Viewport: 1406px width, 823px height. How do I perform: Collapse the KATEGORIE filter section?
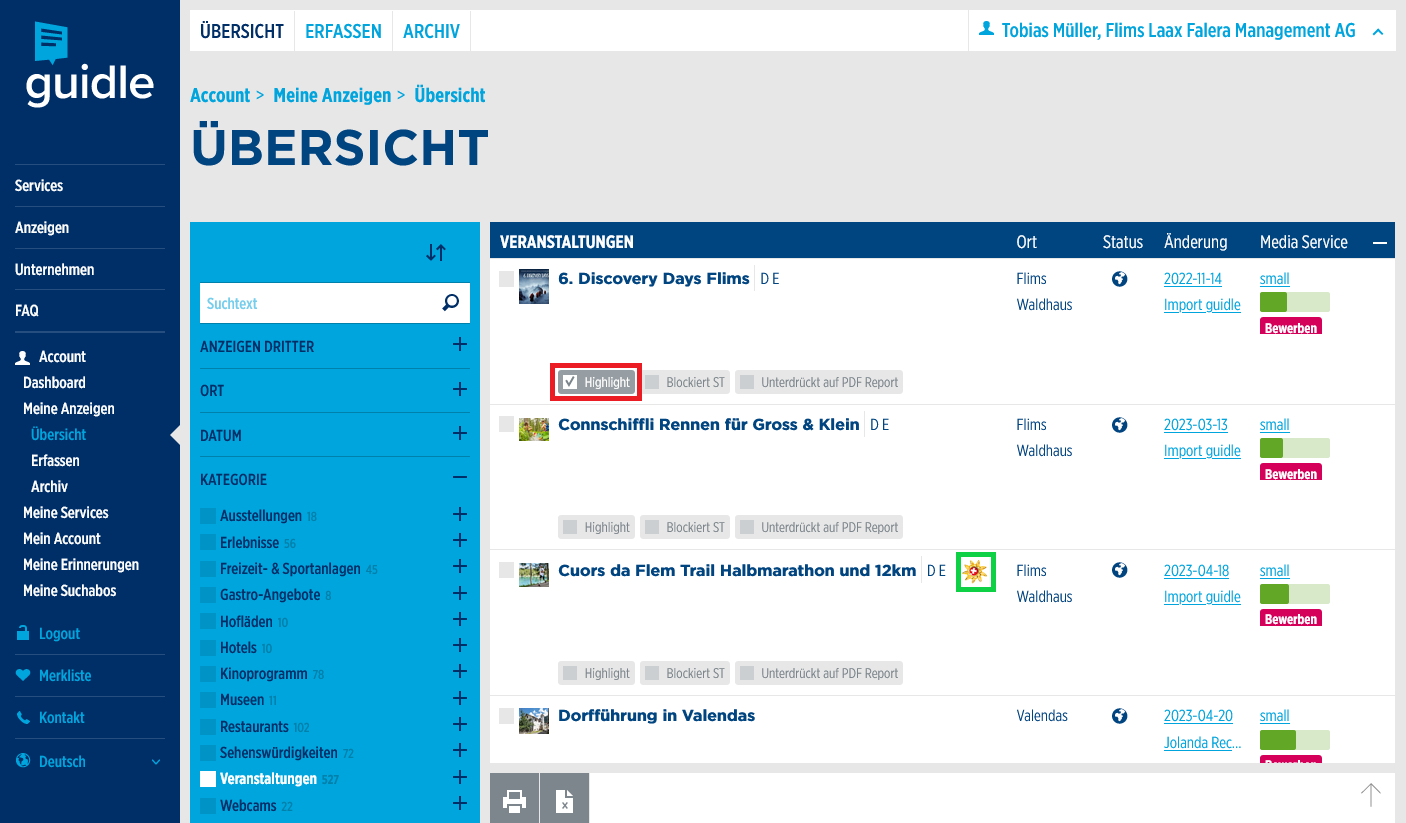(459, 479)
